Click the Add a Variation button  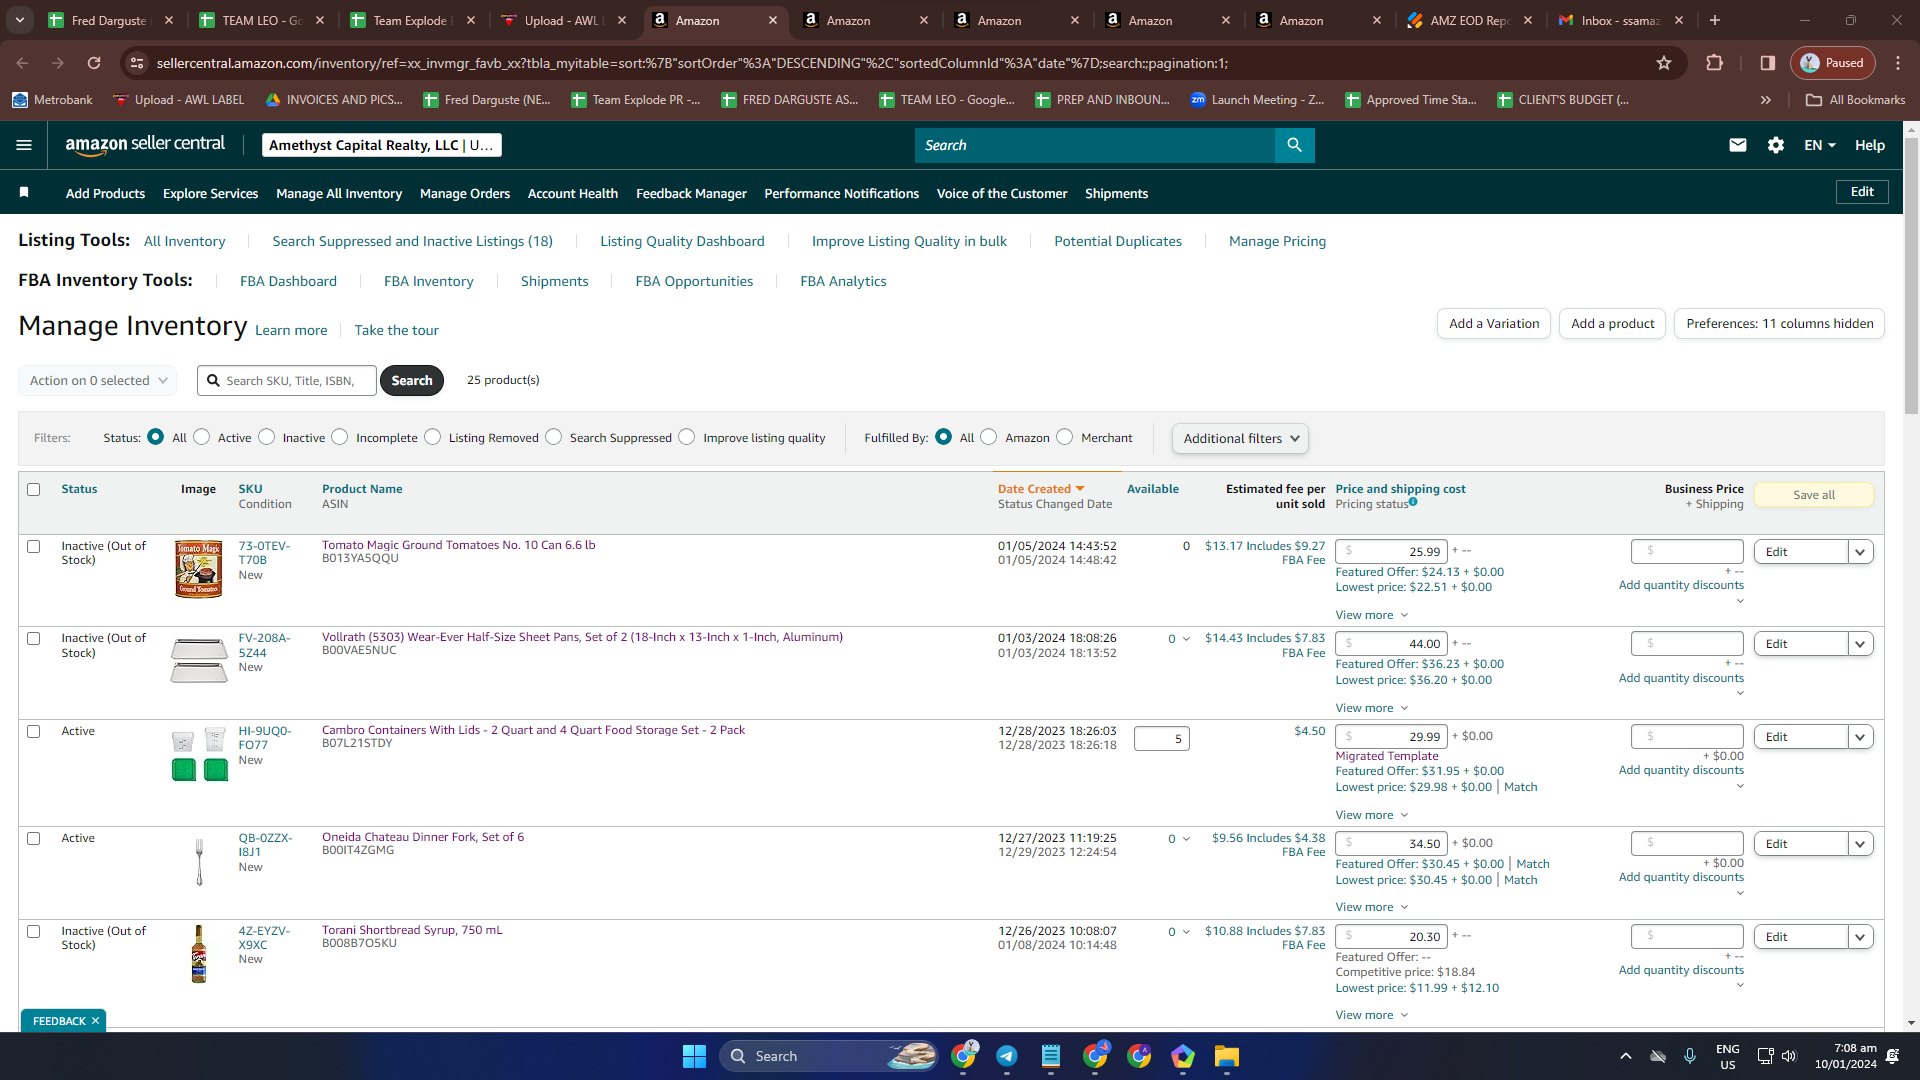click(1494, 324)
